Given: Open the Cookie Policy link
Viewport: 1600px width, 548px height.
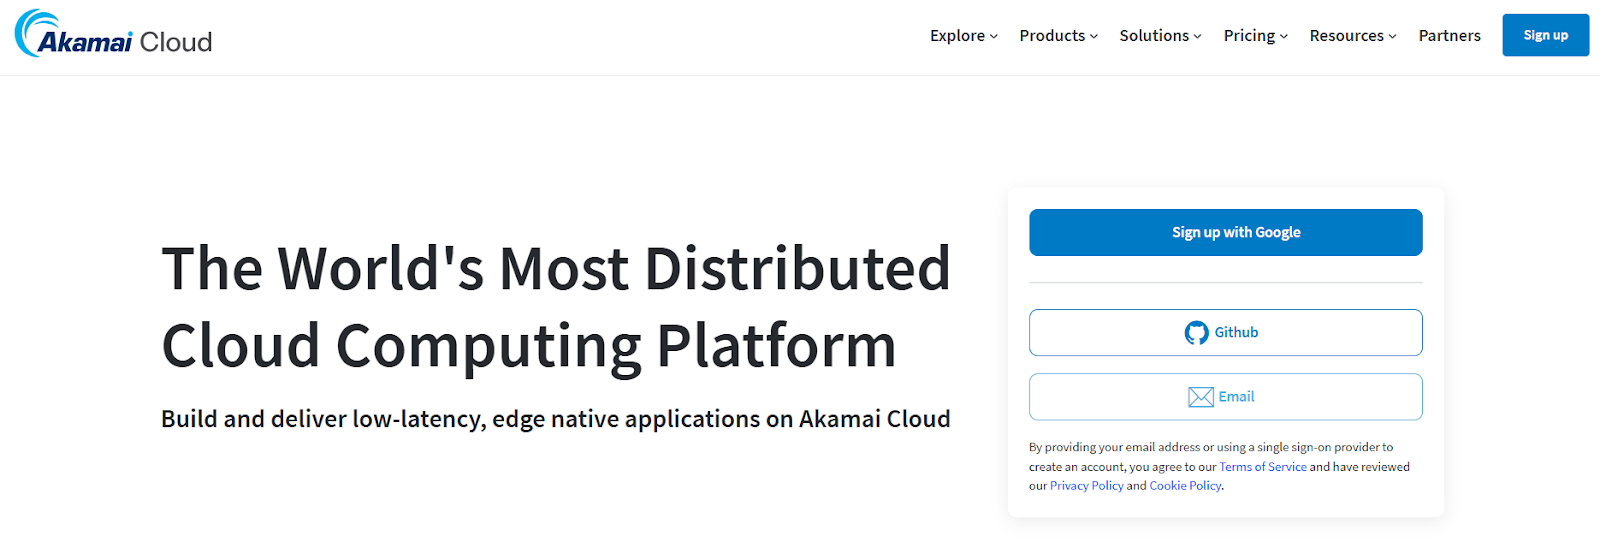Looking at the screenshot, I should click(1186, 486).
